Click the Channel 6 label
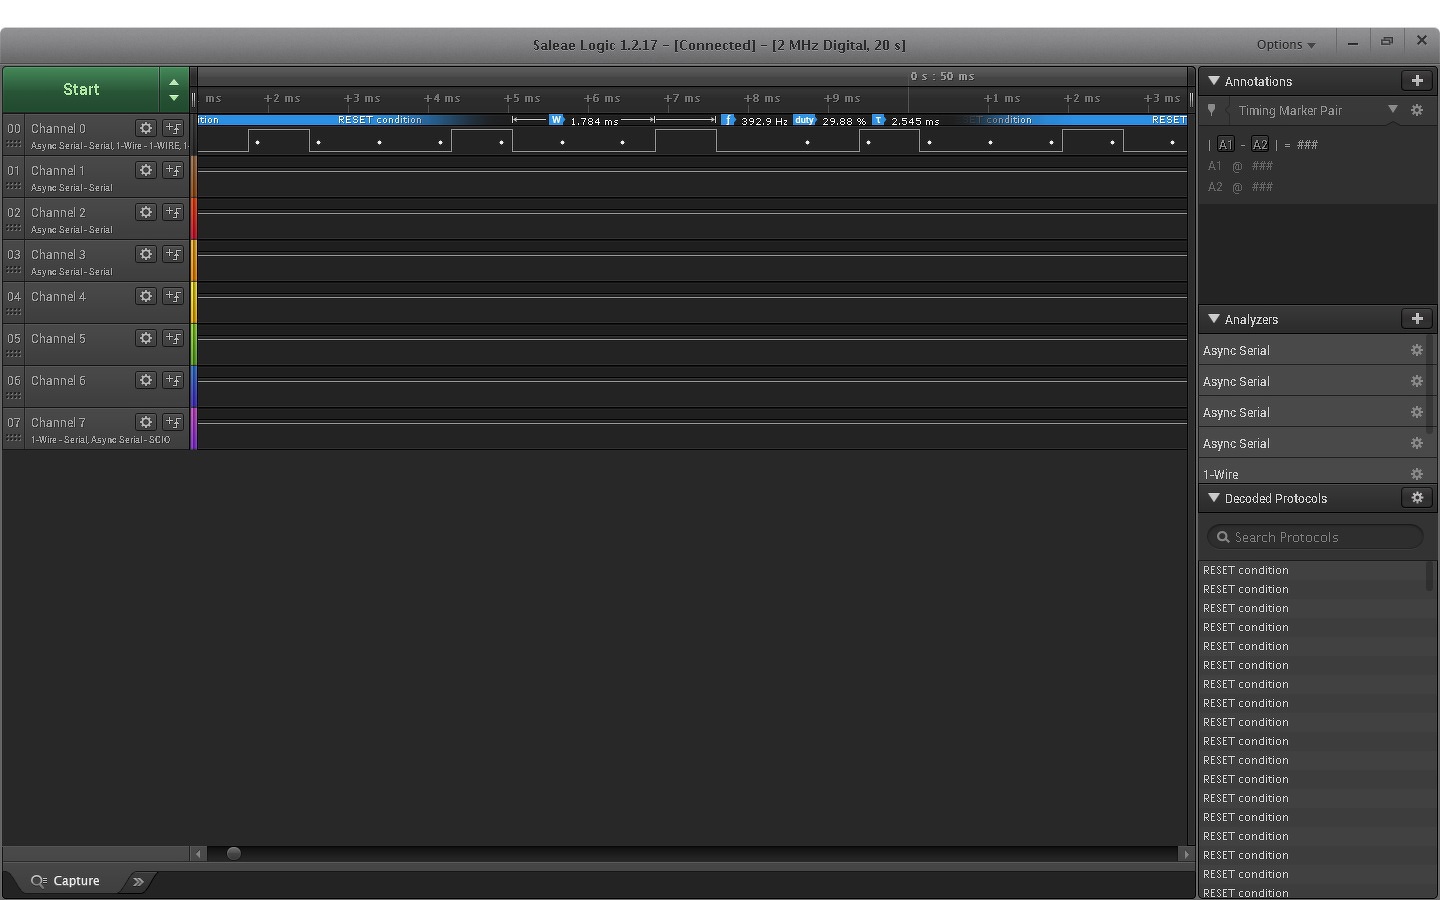Viewport: 1440px width, 900px height. (58, 380)
